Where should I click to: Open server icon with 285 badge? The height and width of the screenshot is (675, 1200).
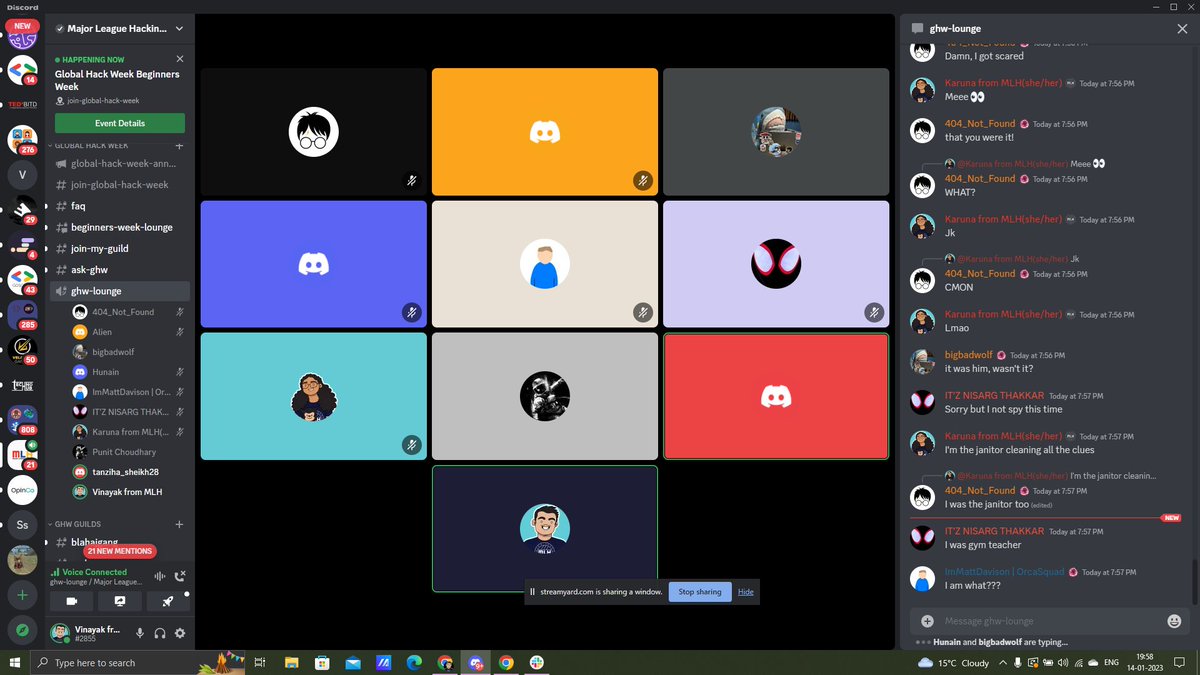(x=22, y=315)
